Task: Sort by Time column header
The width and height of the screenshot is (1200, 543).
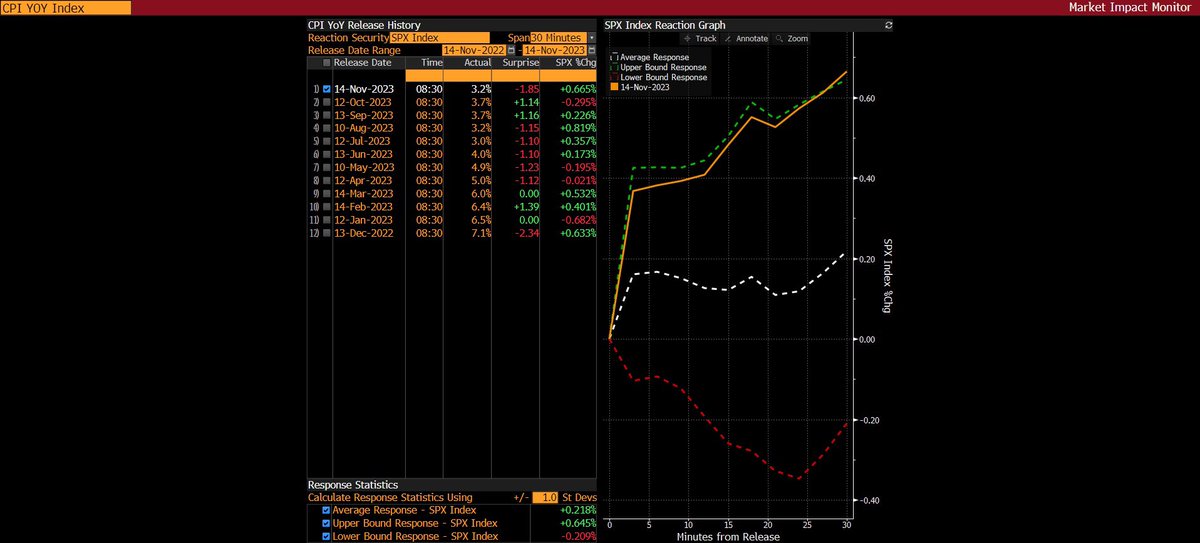Action: 432,62
